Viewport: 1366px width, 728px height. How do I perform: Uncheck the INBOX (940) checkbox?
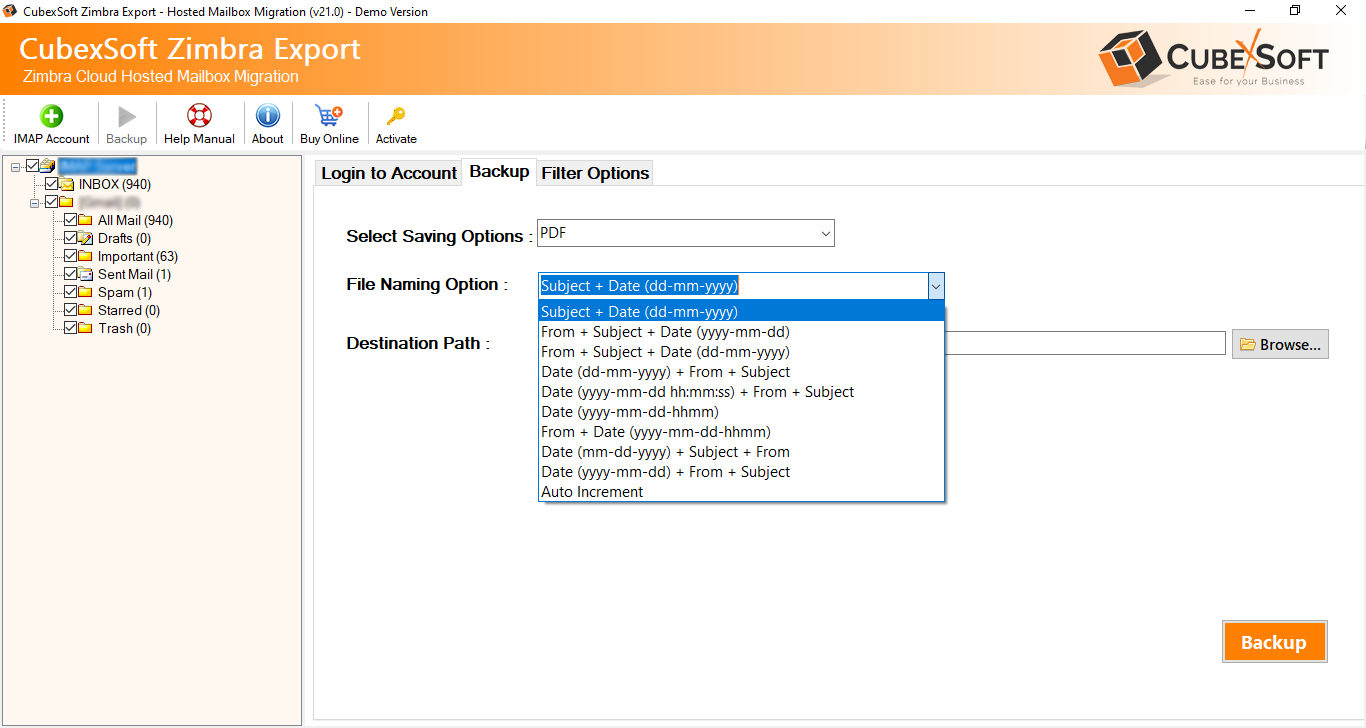[52, 184]
